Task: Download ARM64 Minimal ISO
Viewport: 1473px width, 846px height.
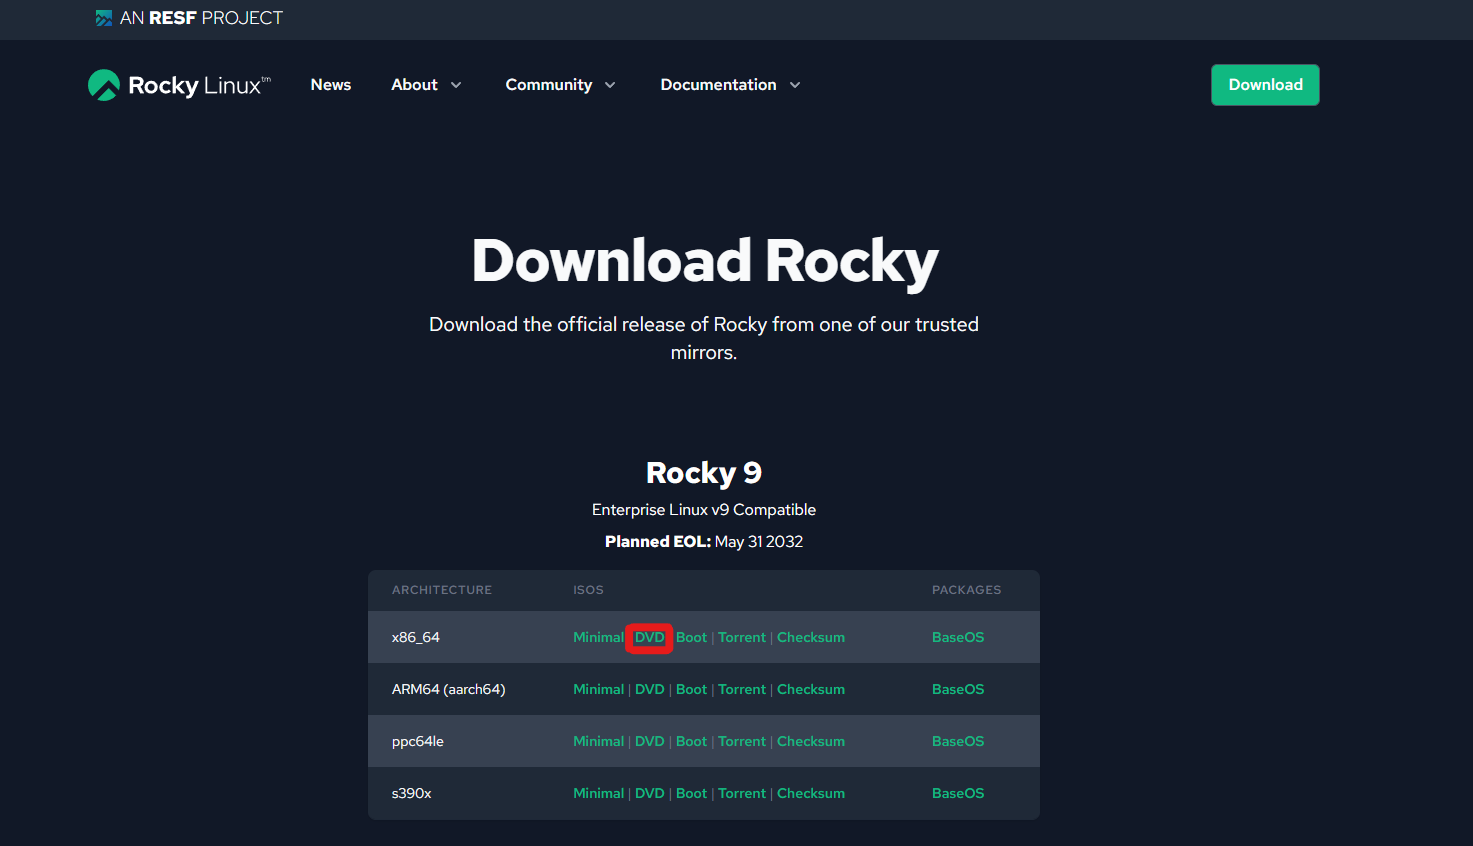Action: 598,689
